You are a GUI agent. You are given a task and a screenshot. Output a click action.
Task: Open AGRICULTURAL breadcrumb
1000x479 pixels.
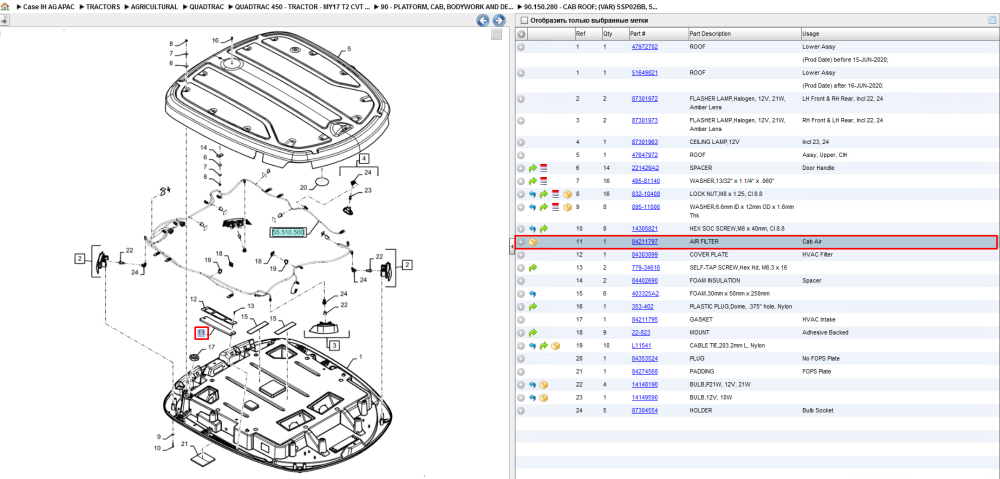pos(156,6)
